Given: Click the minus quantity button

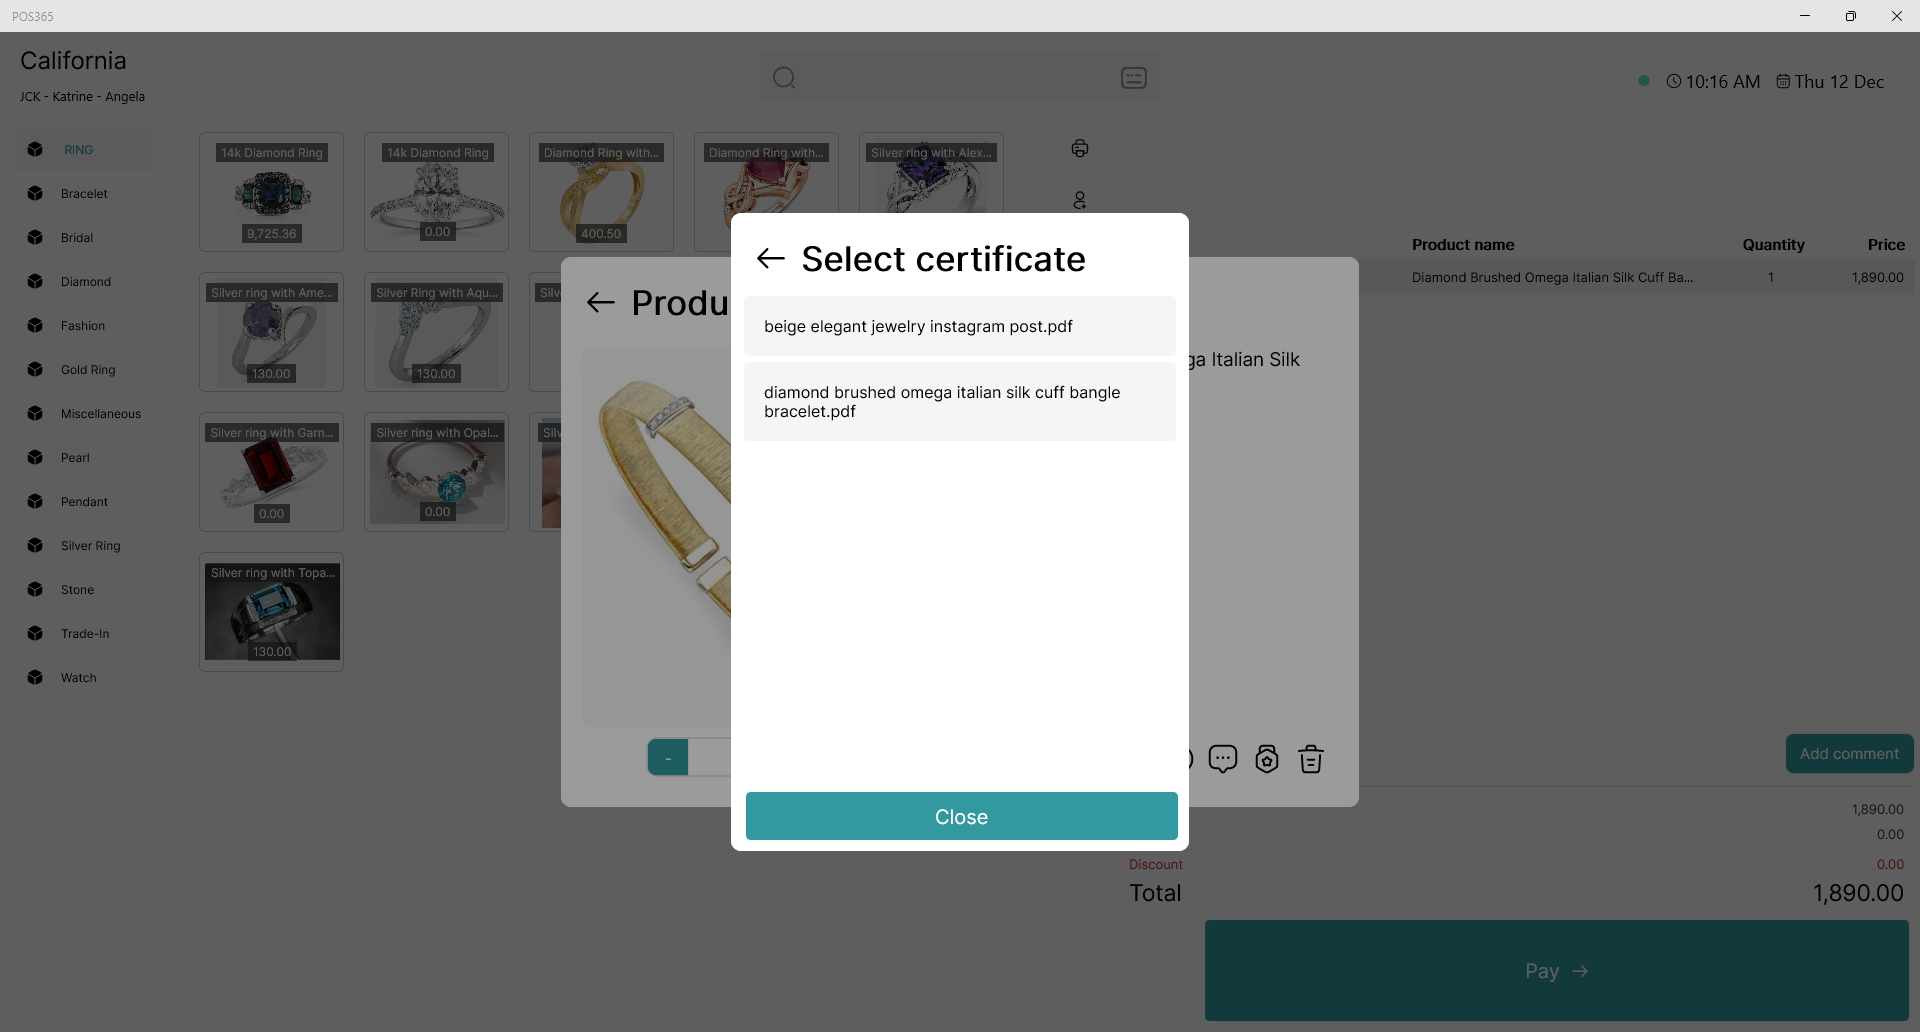Looking at the screenshot, I should tap(668, 758).
